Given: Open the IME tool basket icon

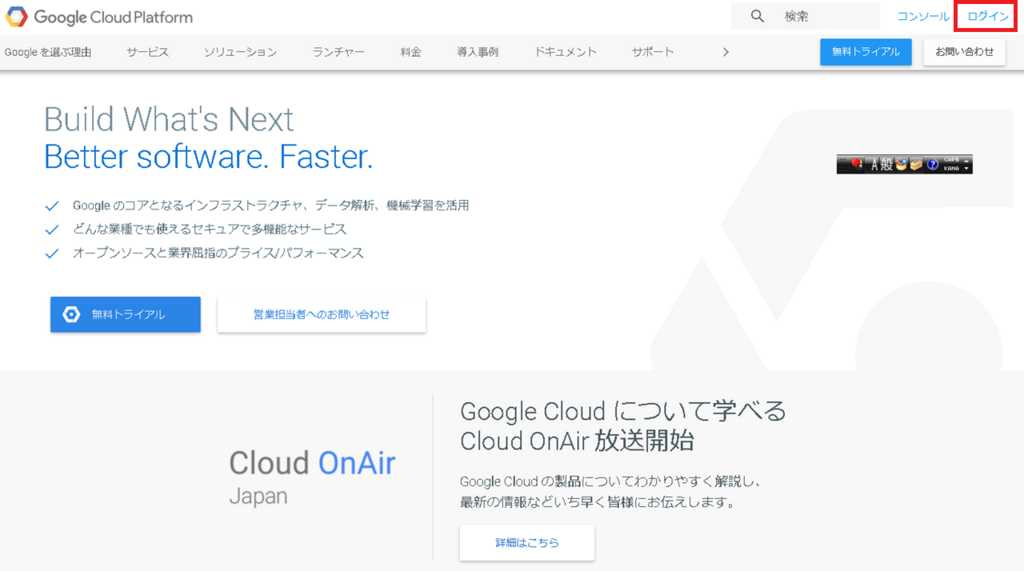Looking at the screenshot, I should [x=901, y=164].
